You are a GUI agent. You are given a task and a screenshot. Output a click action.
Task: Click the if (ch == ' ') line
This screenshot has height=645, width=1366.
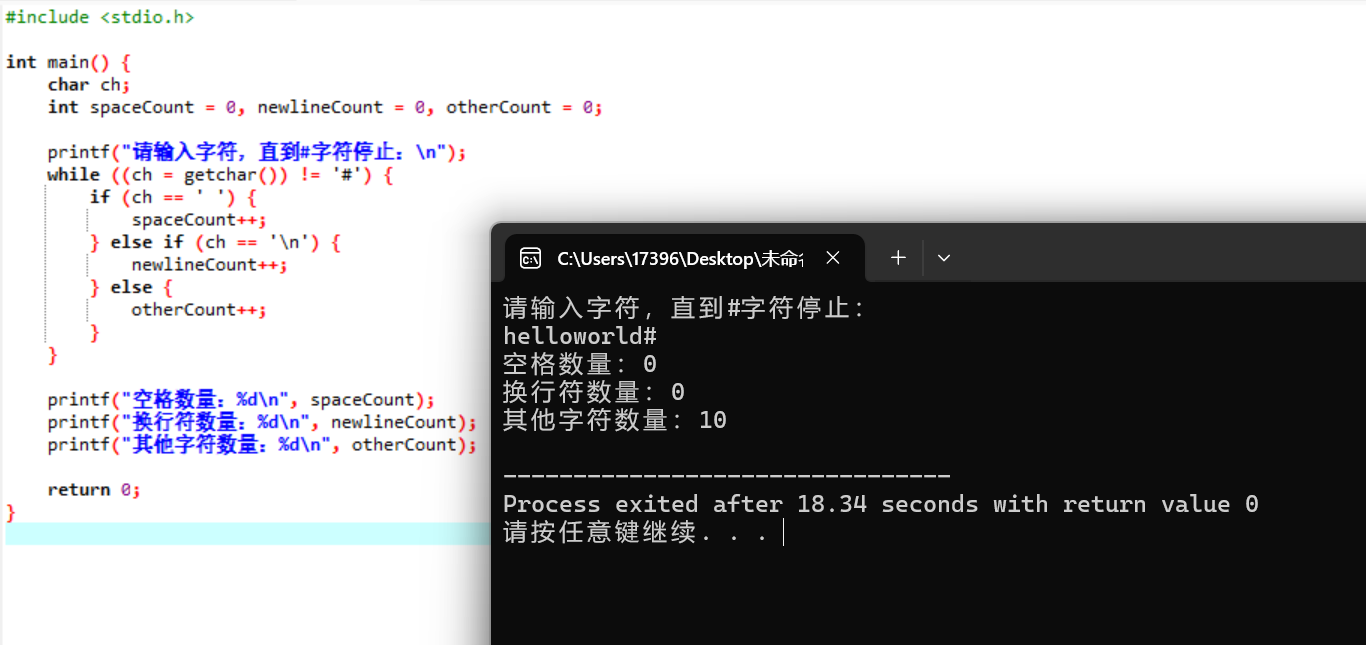pyautogui.click(x=173, y=197)
